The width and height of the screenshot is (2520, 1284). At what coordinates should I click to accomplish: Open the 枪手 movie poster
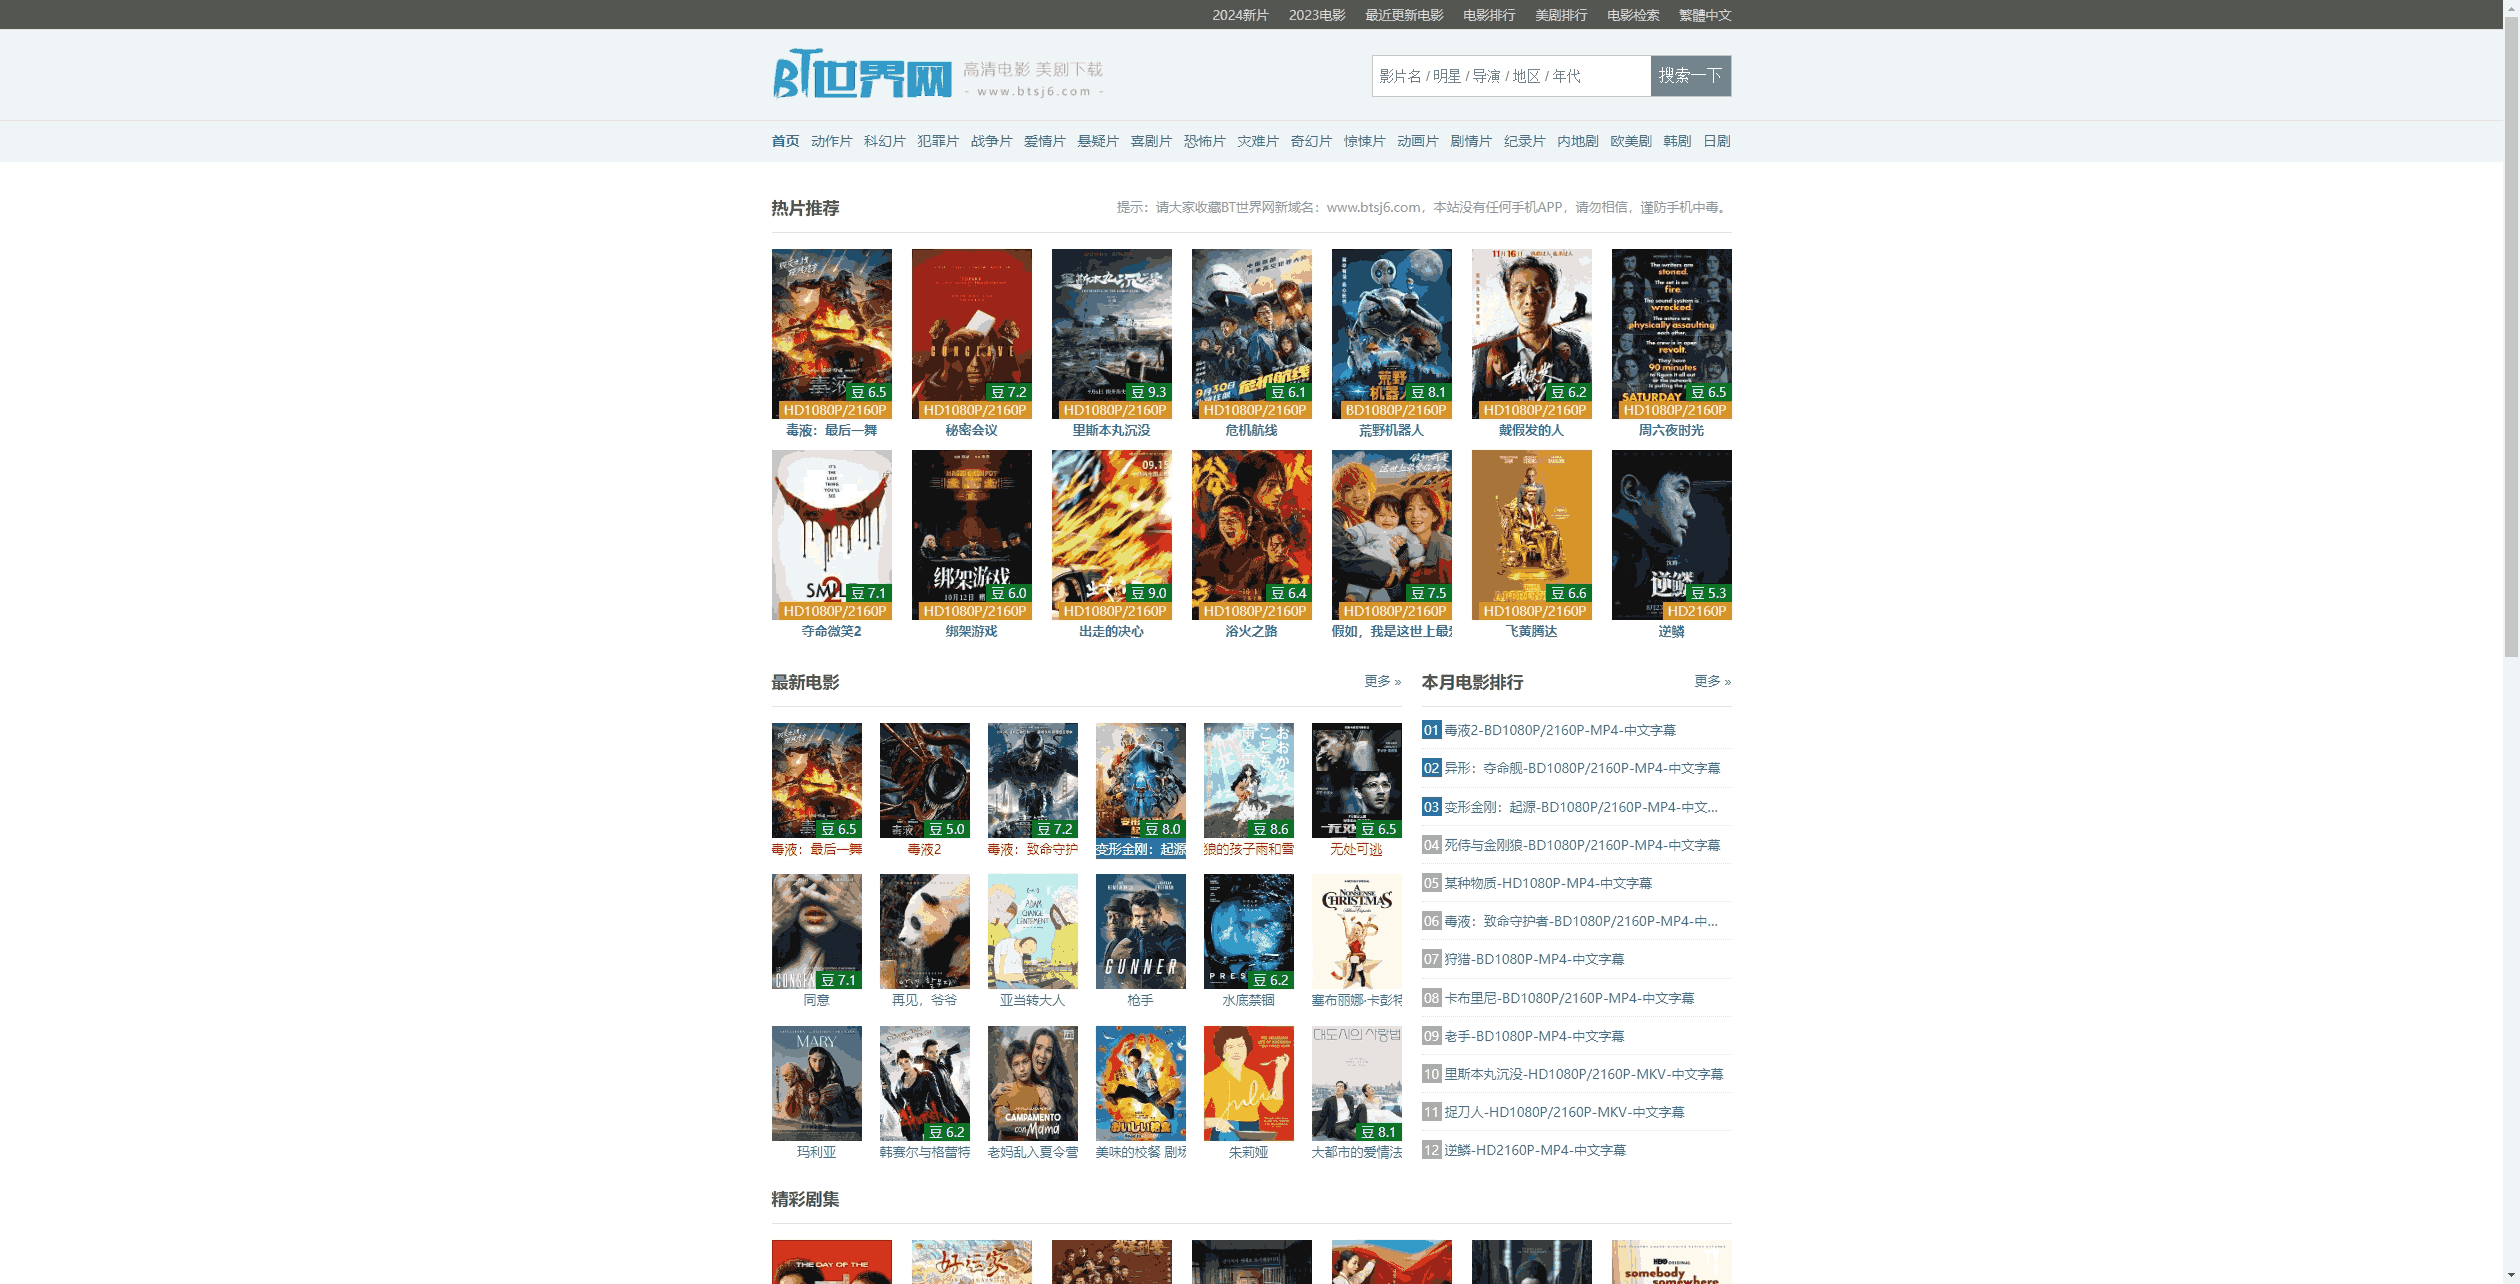(x=1140, y=931)
